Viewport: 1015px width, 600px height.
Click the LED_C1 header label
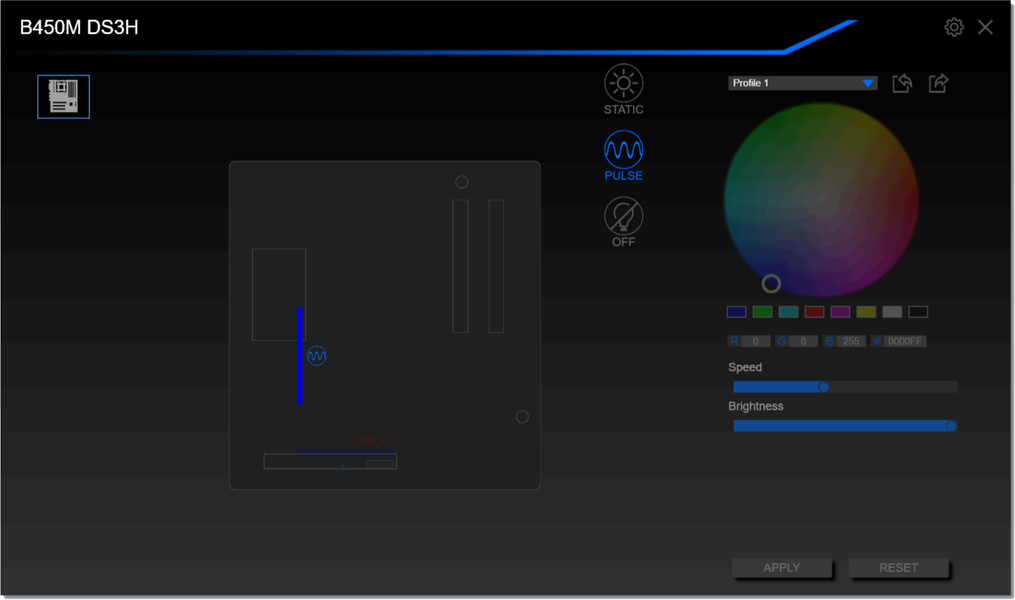tap(374, 441)
